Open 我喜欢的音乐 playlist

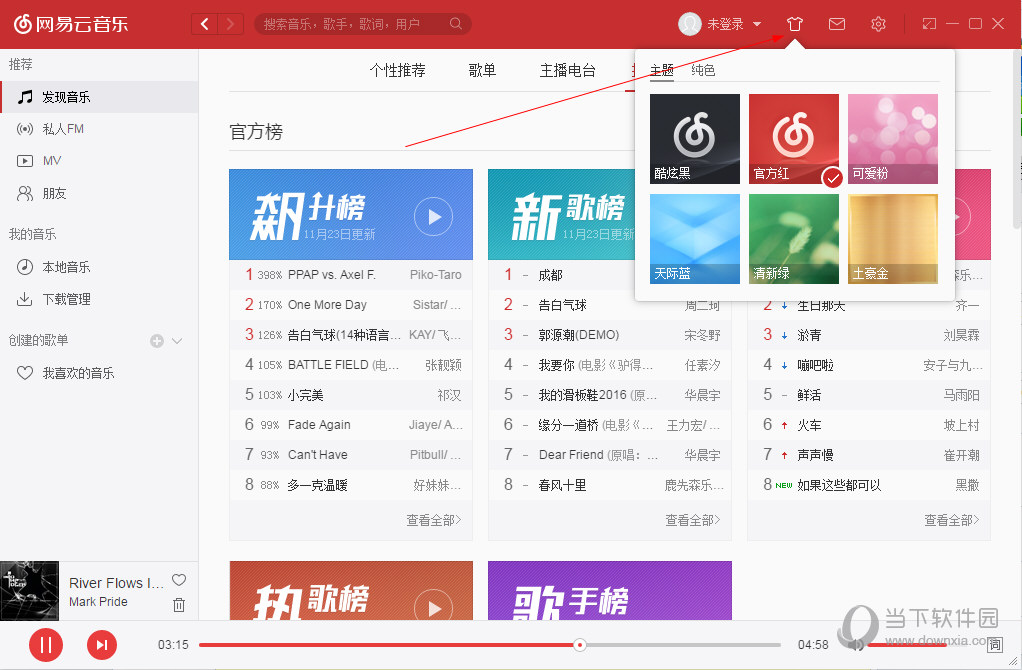click(x=99, y=373)
